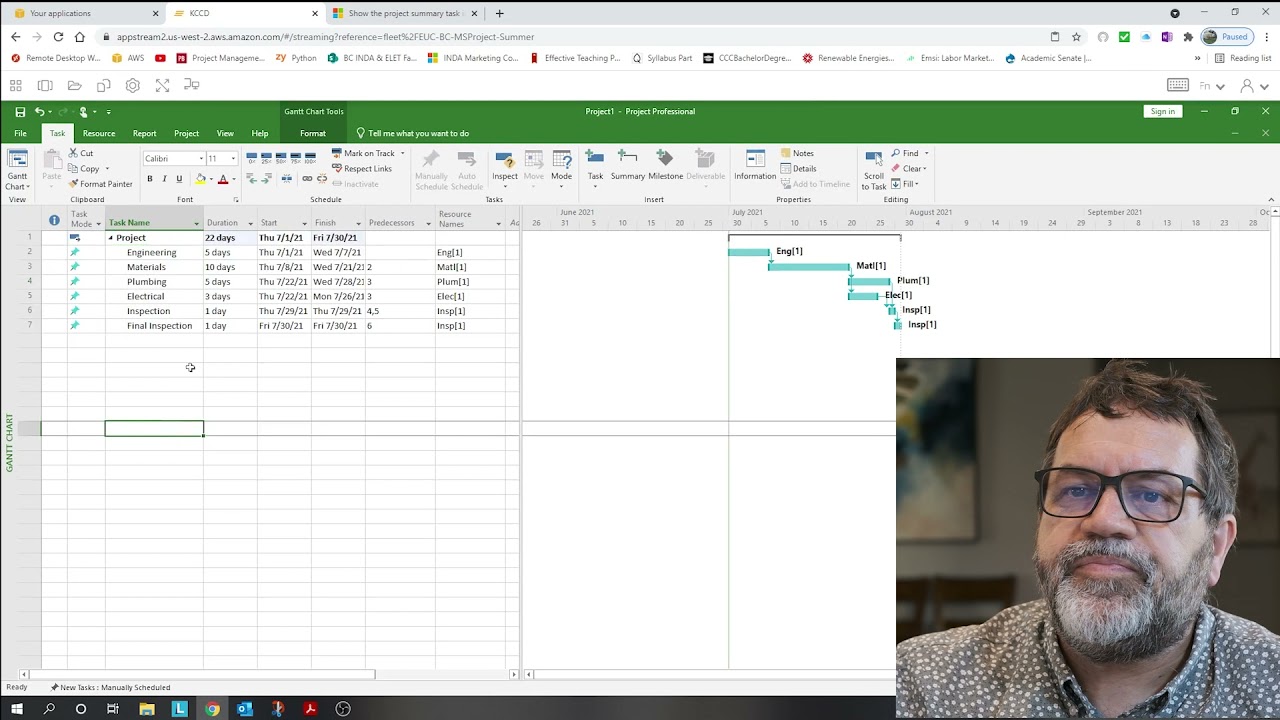The image size is (1280, 720).
Task: Click the Link Tasks chain icon
Action: [x=307, y=179]
